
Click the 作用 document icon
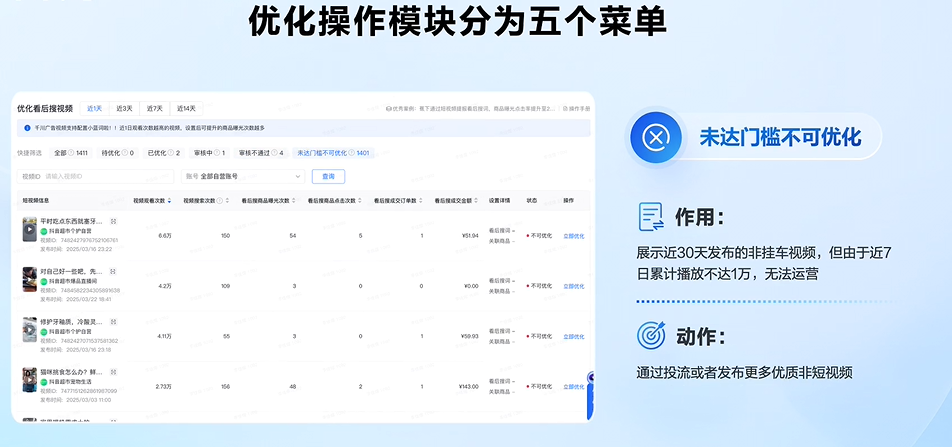[x=651, y=217]
